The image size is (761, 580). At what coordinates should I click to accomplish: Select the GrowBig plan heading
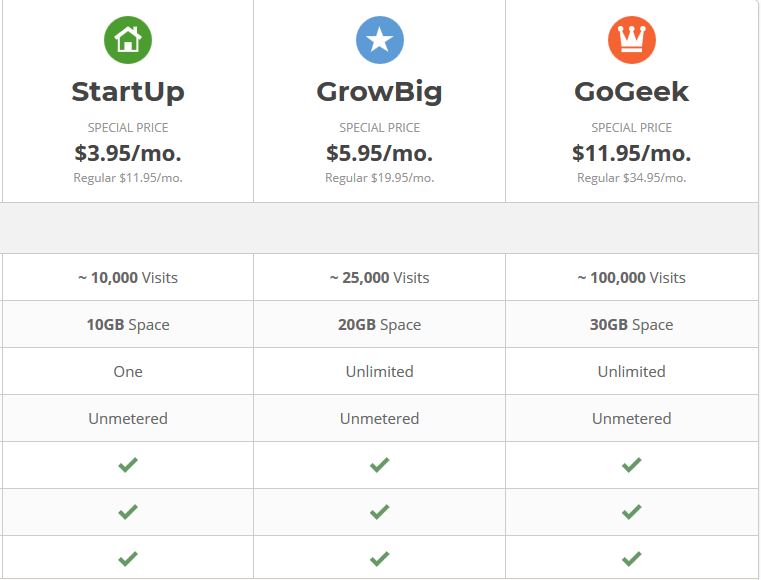pos(380,92)
